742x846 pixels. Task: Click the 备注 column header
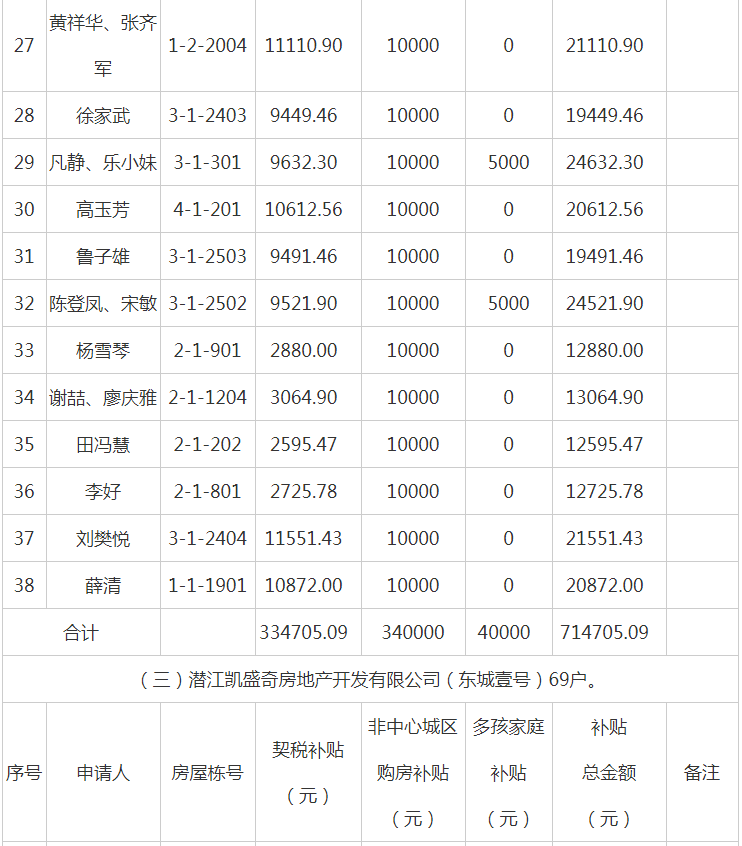pyautogui.click(x=701, y=773)
